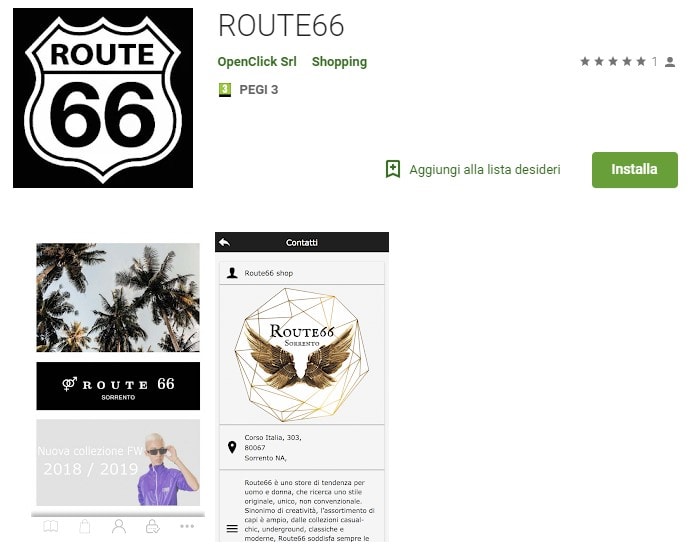
Task: Enlarge the Contatti screenshot preview
Action: (302, 387)
